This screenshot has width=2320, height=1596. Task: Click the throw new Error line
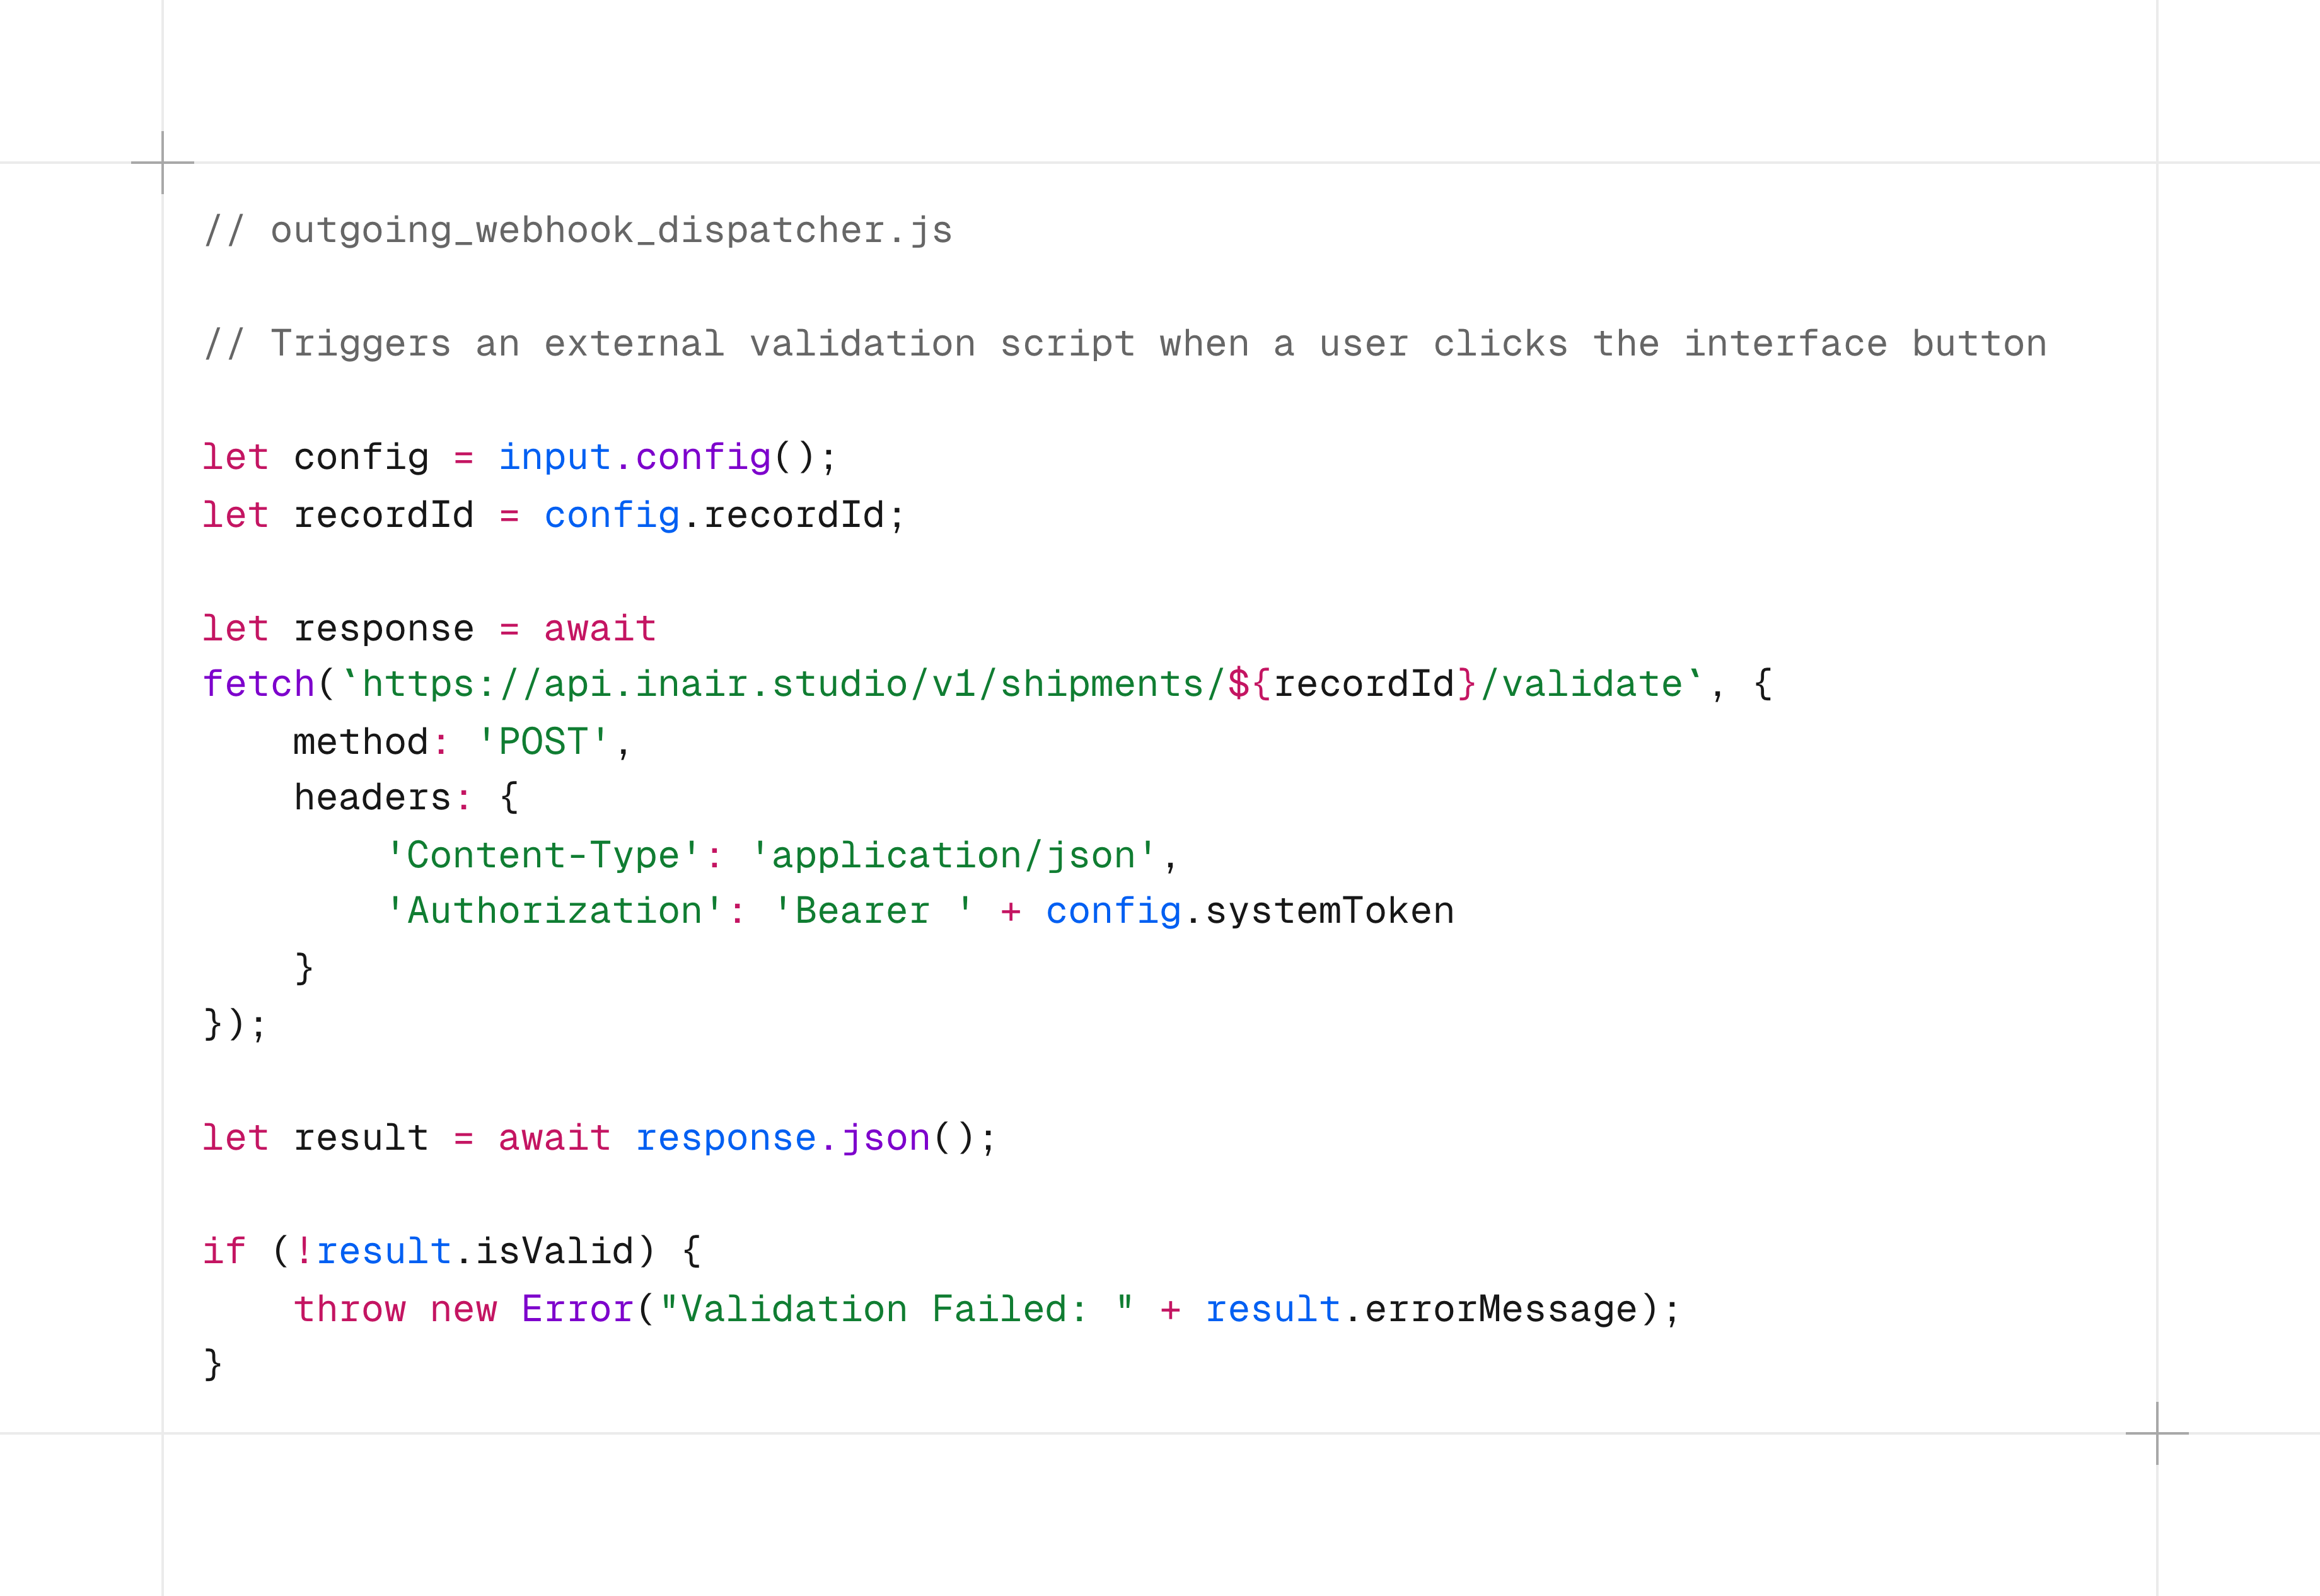pyautogui.click(x=987, y=1310)
